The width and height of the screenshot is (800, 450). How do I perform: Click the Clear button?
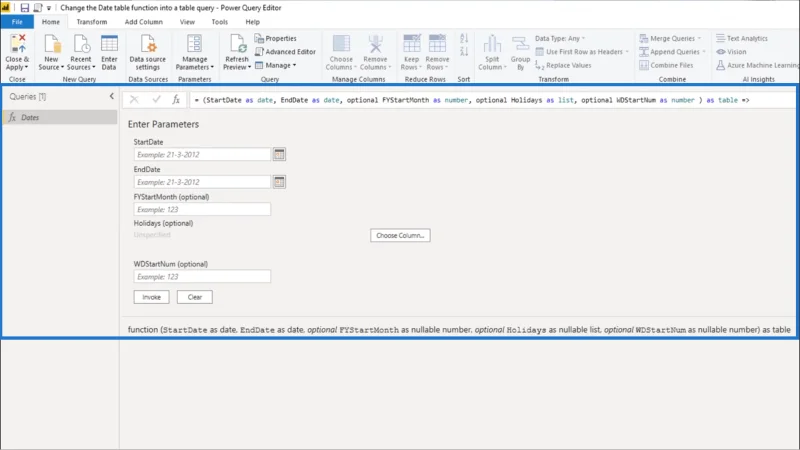(x=195, y=297)
